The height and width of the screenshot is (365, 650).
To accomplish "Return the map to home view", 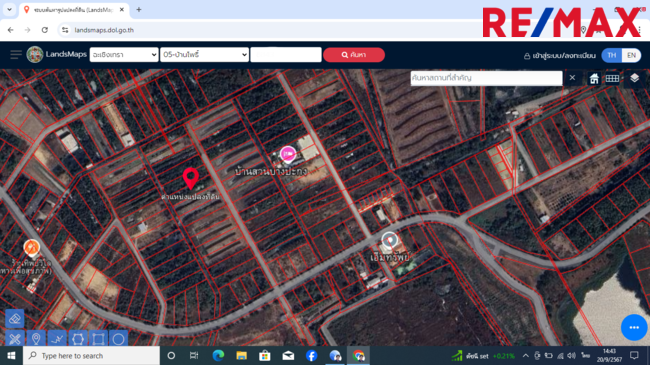I will (x=594, y=78).
